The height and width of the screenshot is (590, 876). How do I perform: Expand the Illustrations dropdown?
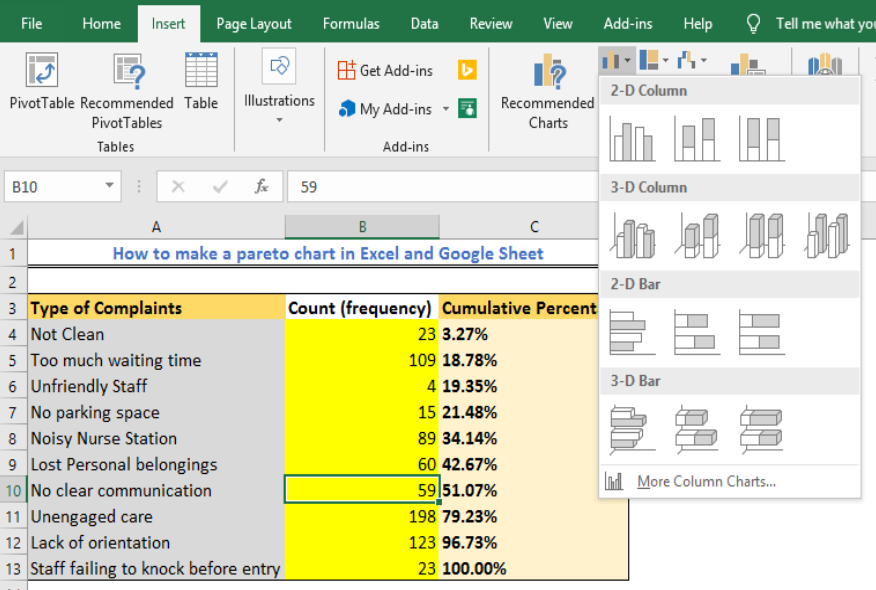279,120
